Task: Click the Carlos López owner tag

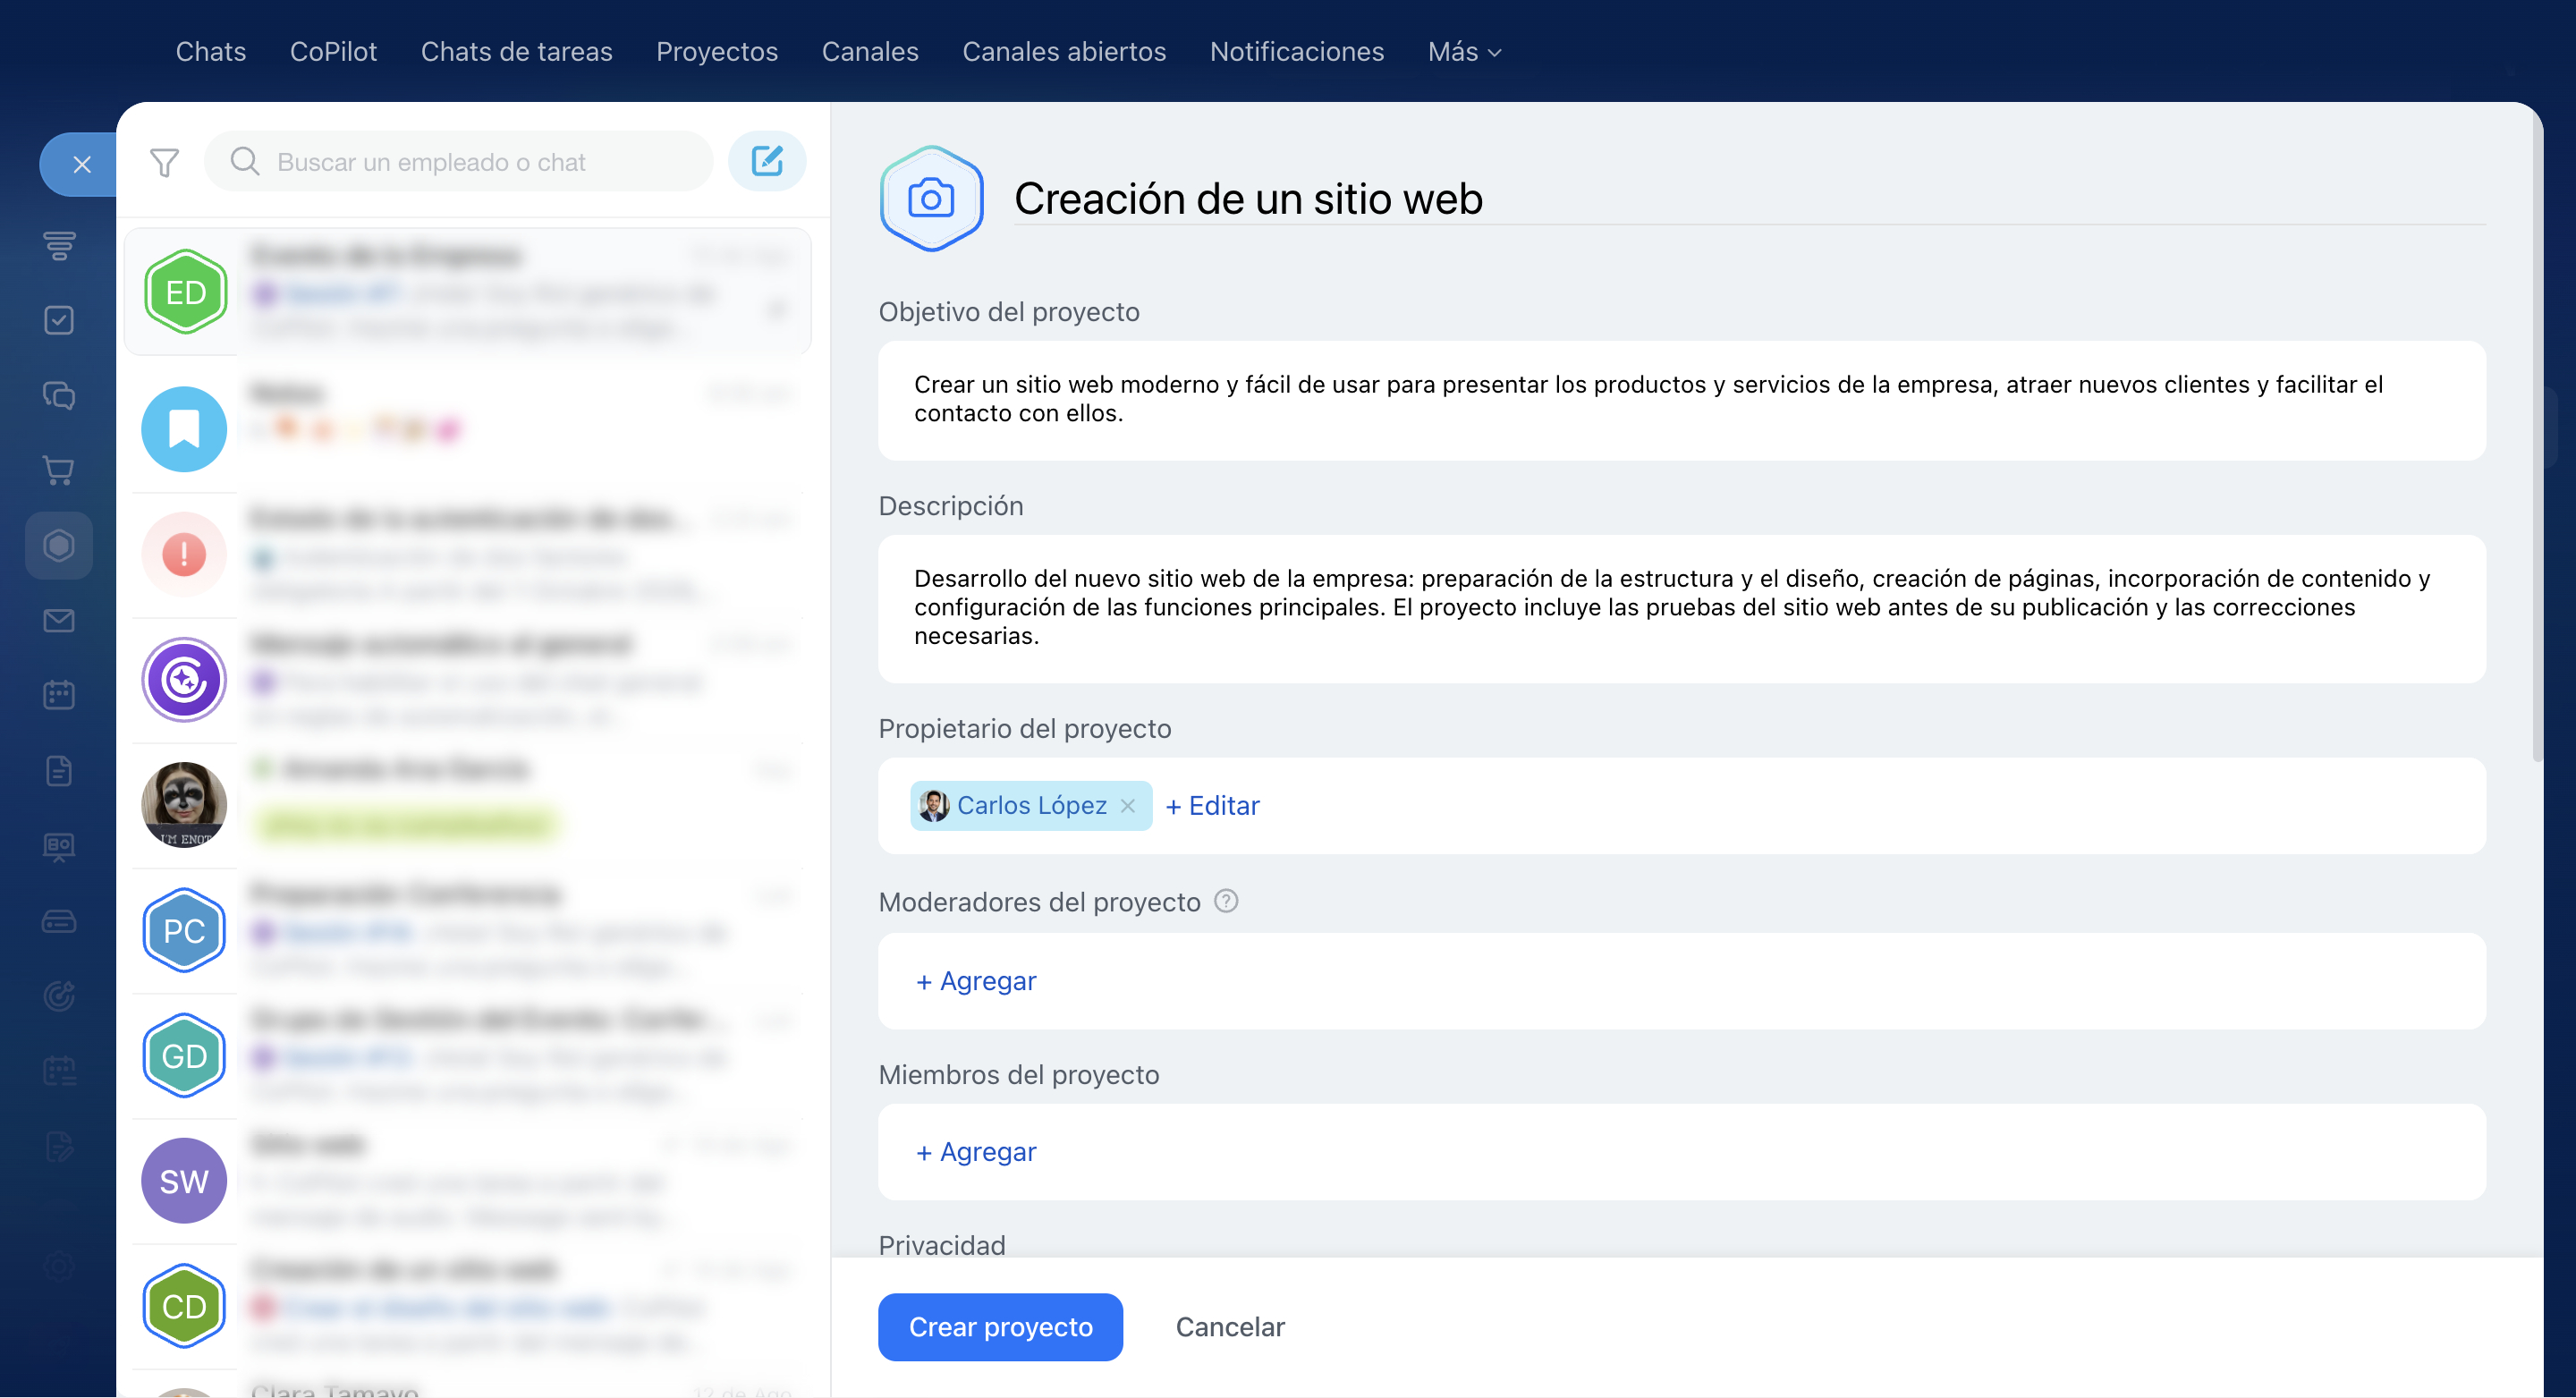Action: click(x=1031, y=806)
